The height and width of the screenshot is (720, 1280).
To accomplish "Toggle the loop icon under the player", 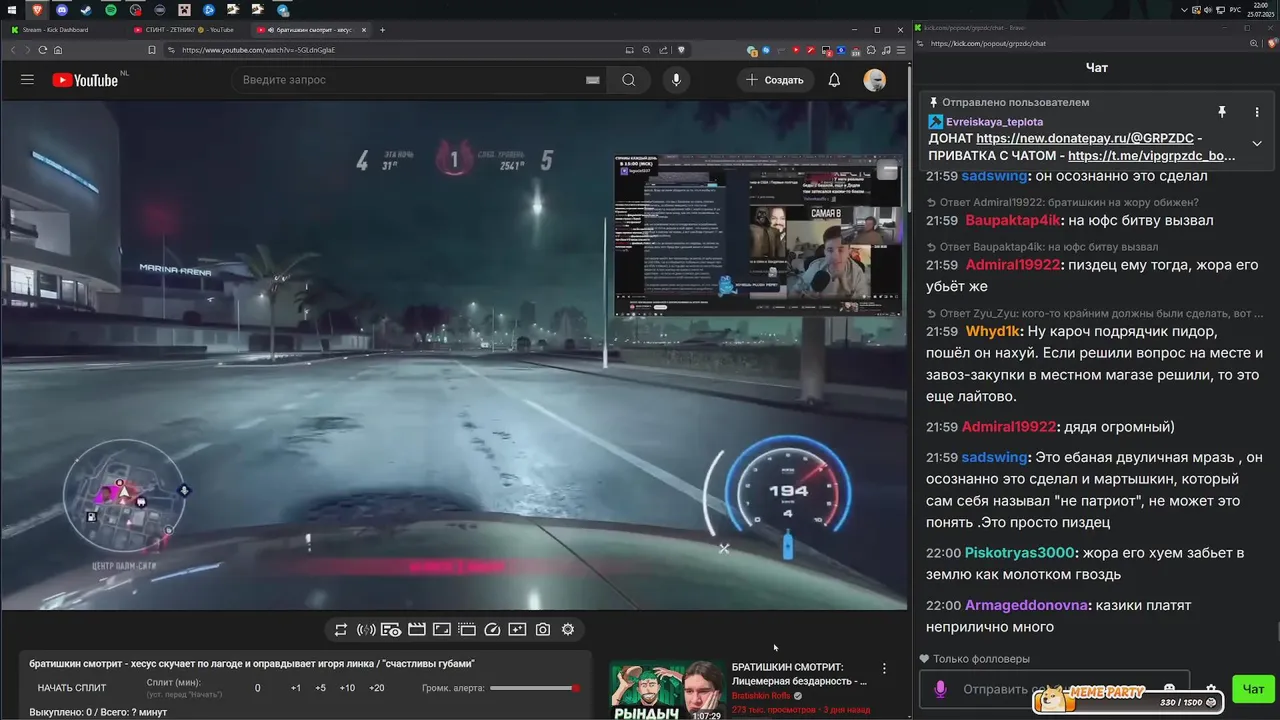I will 341,629.
